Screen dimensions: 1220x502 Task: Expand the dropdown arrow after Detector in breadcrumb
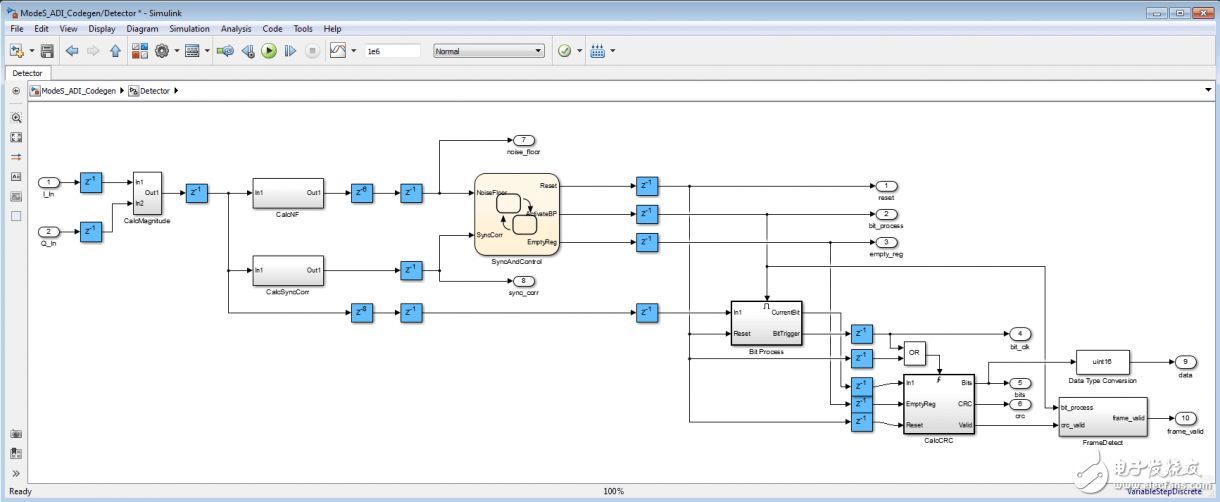(176, 91)
